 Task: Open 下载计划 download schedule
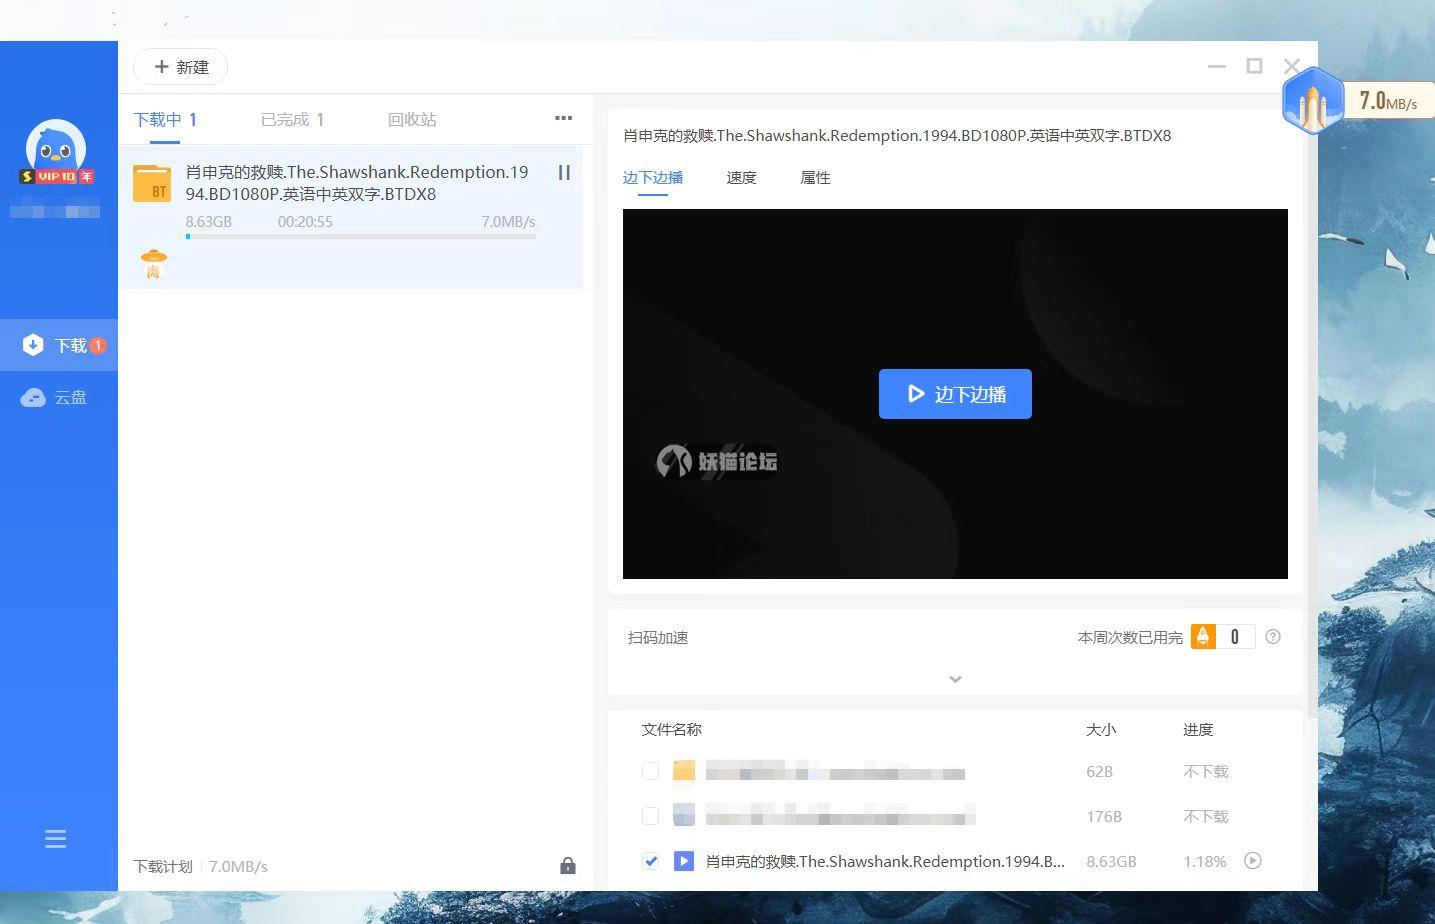click(x=163, y=866)
